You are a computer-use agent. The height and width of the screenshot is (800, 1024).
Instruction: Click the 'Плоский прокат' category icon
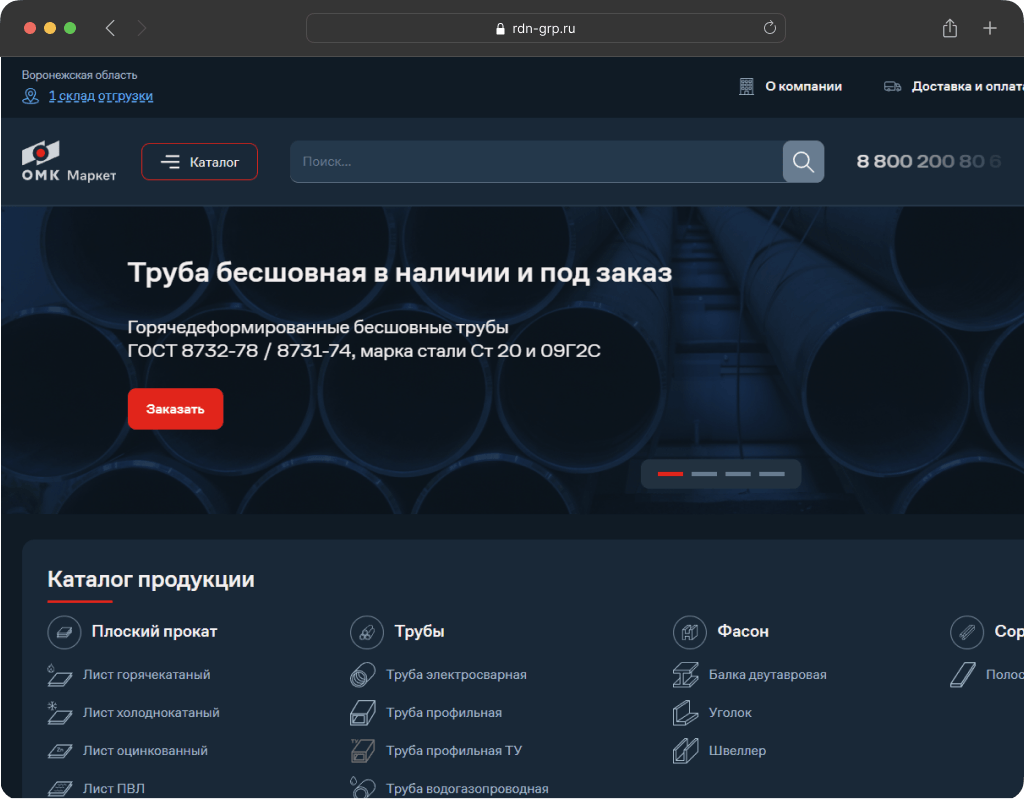[x=64, y=632]
